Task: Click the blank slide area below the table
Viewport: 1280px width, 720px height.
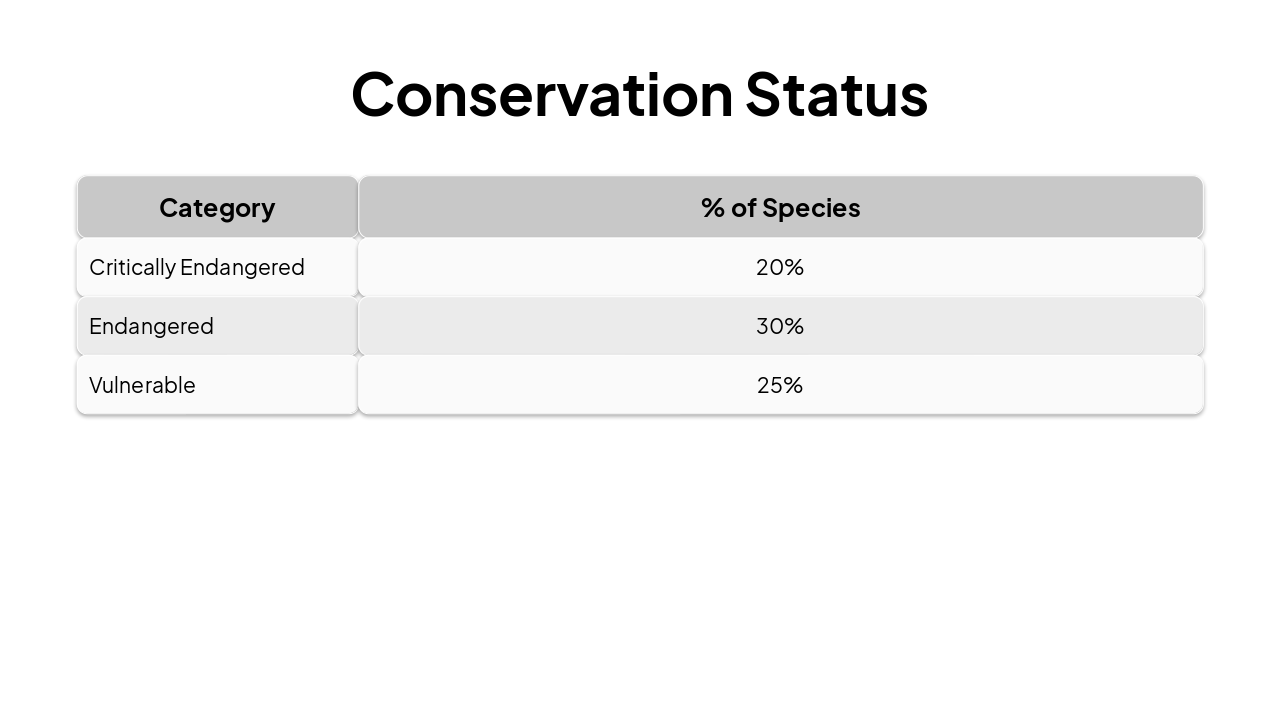Action: click(x=640, y=560)
